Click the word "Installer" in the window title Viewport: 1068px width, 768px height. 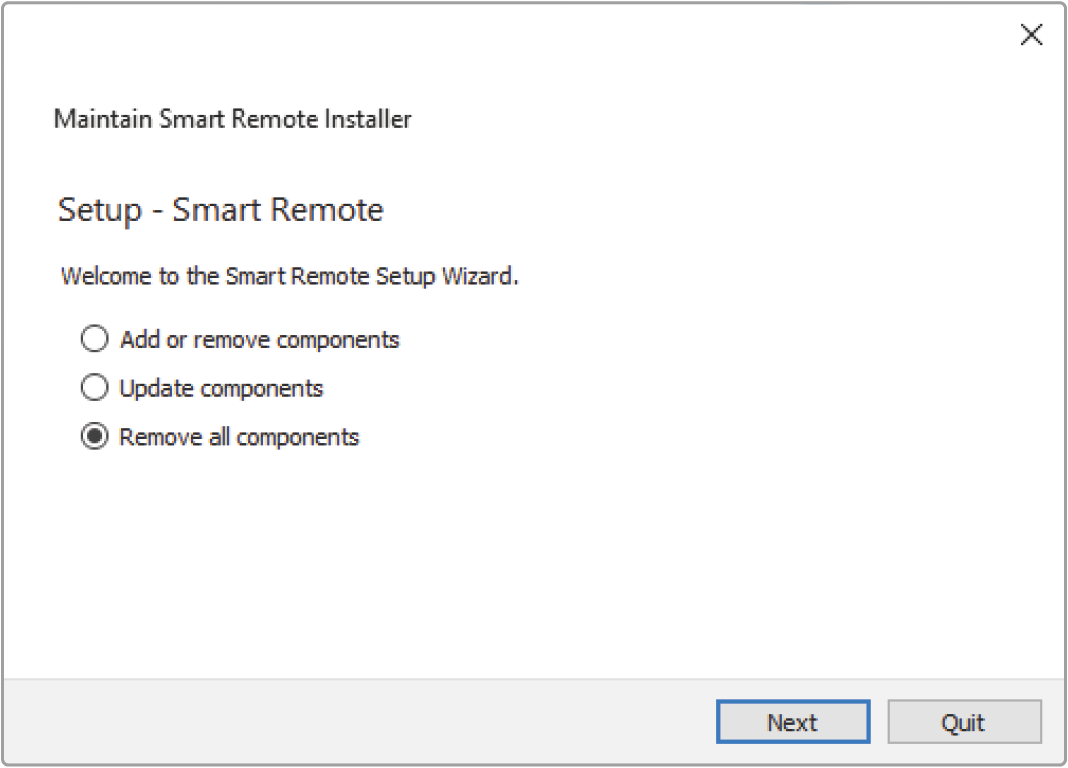pyautogui.click(x=370, y=119)
